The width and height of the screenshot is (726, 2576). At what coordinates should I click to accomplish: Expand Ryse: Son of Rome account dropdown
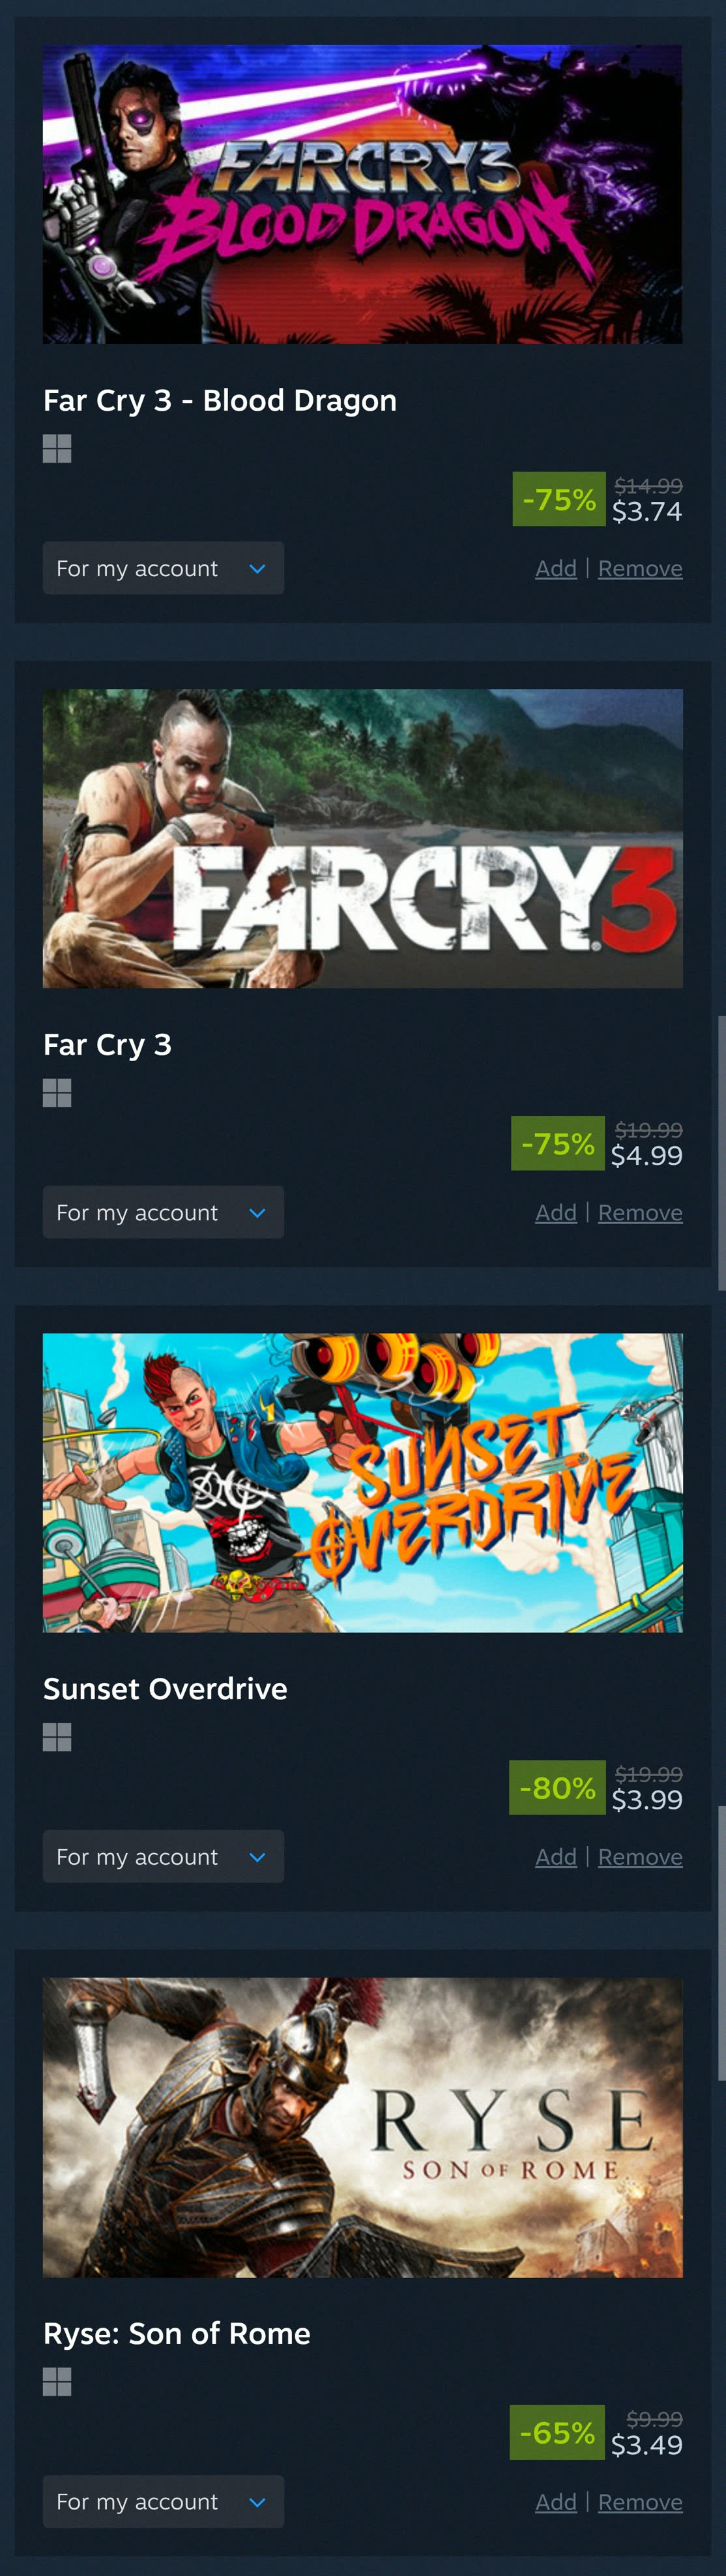pos(163,2501)
